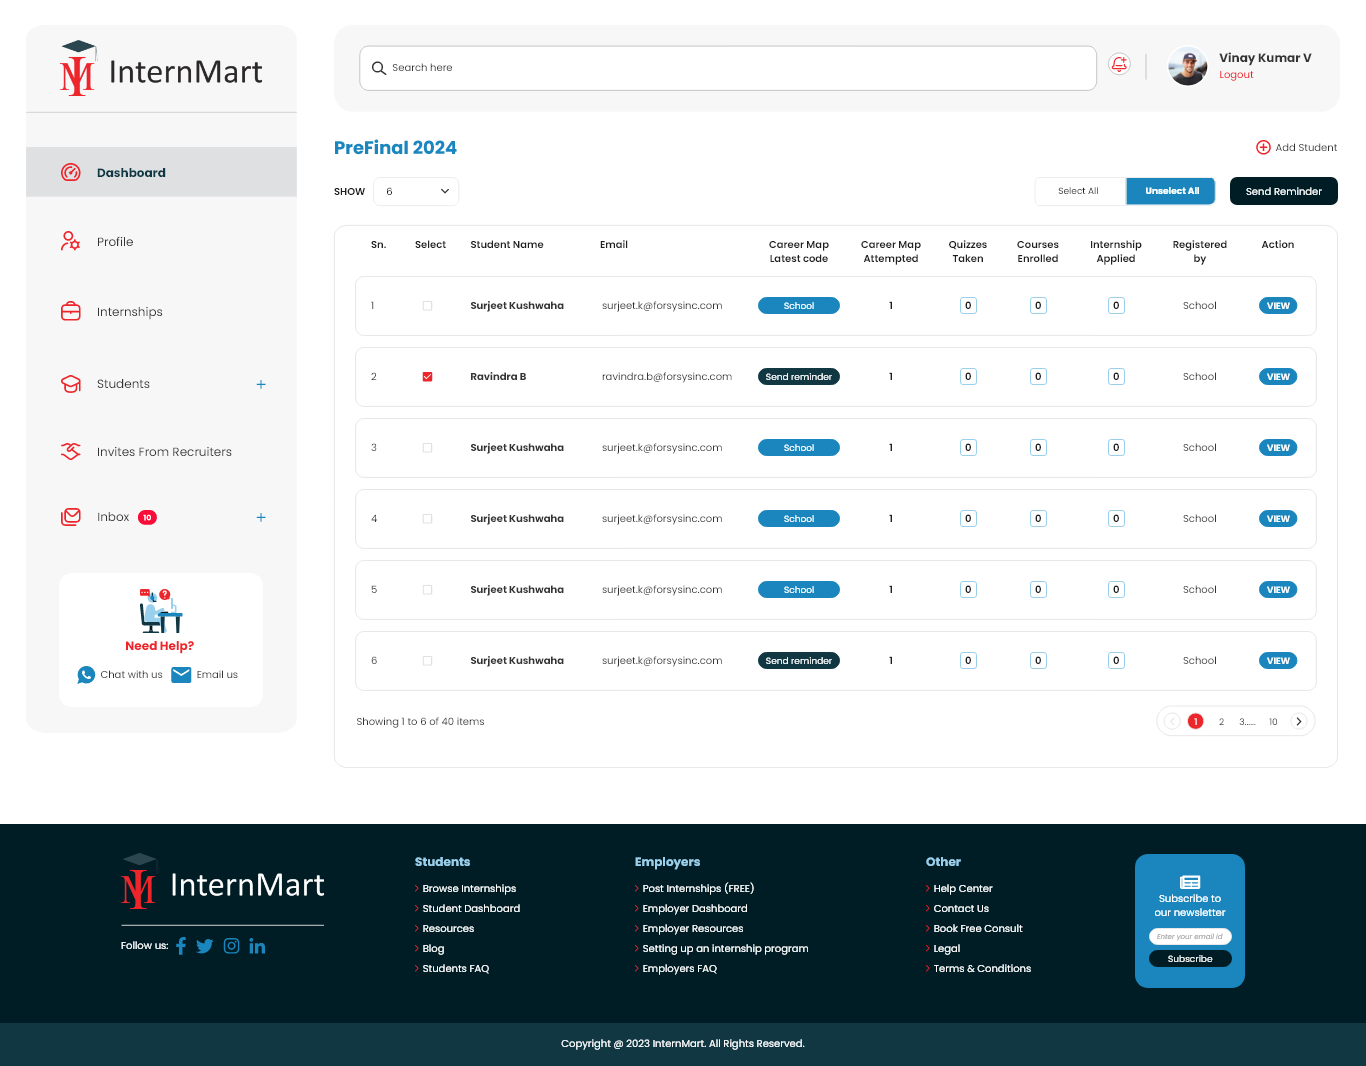Uncheck Ravindra B's selection checkbox
Image resolution: width=1366 pixels, height=1066 pixels.
pyautogui.click(x=427, y=376)
